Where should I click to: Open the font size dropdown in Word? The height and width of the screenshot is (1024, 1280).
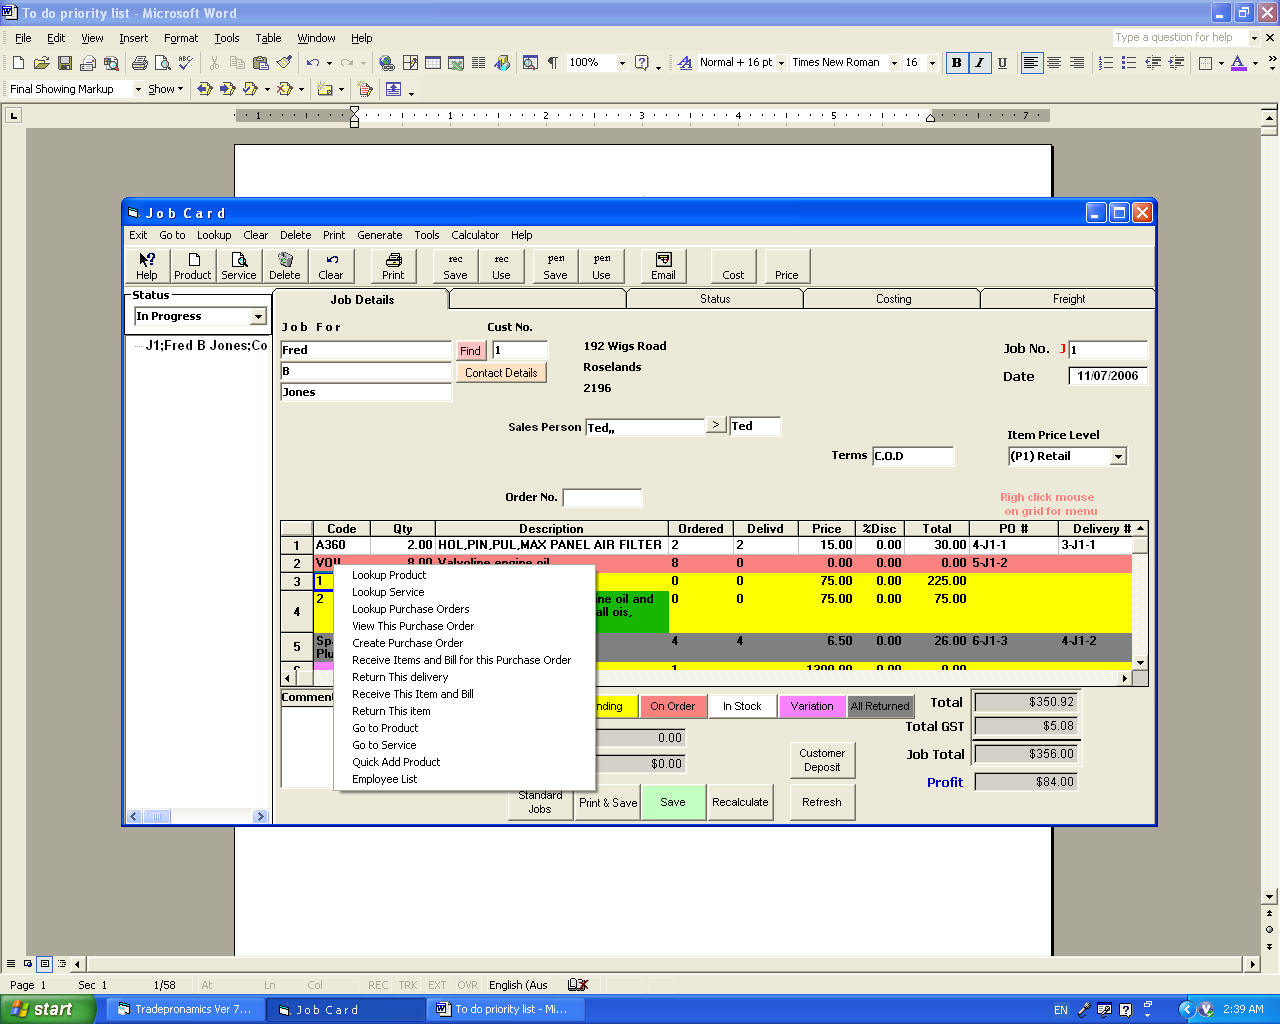[x=931, y=62]
